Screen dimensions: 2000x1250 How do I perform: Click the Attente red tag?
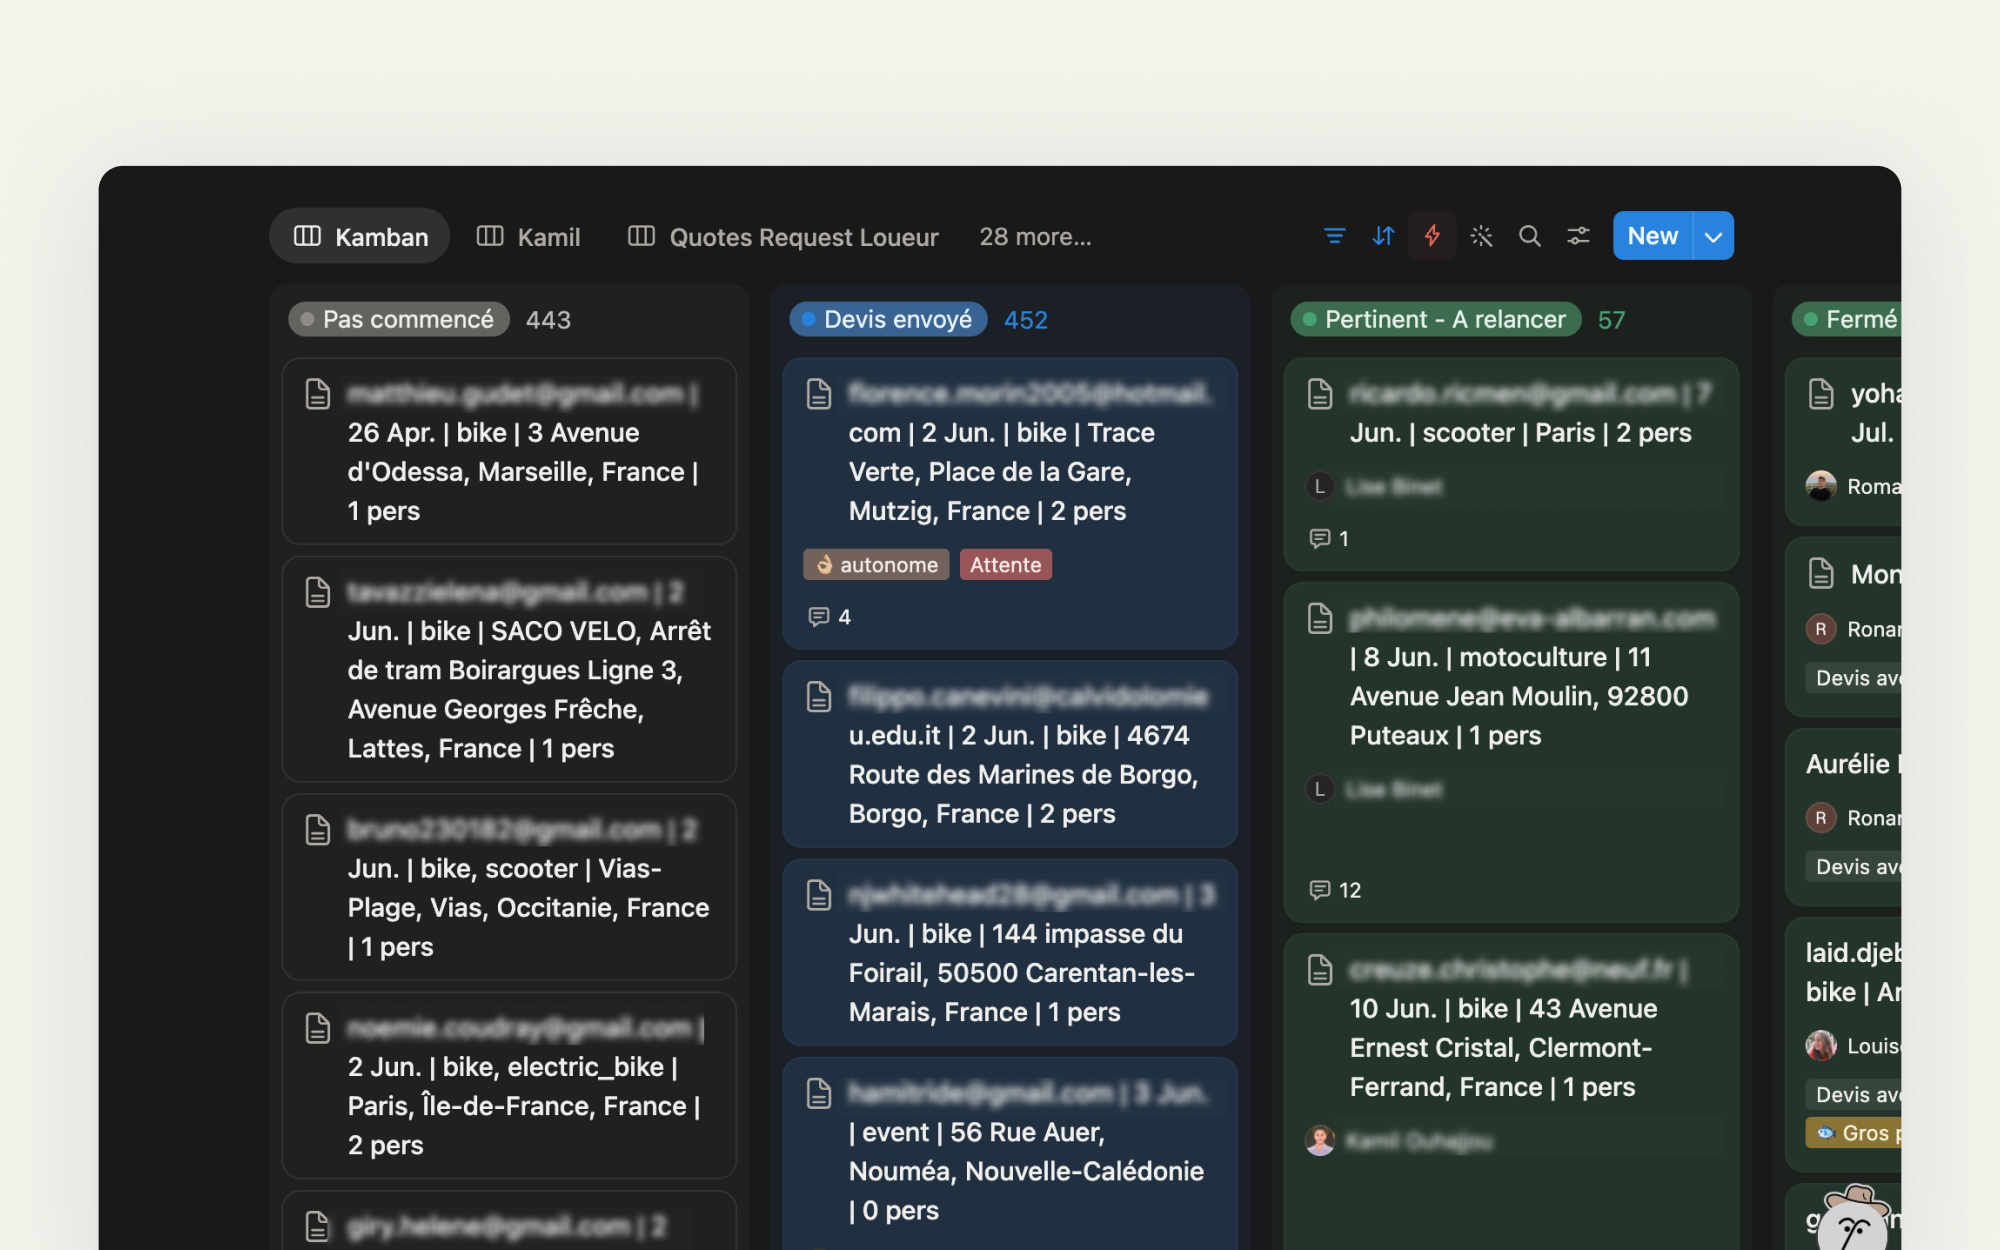pyautogui.click(x=1005, y=565)
